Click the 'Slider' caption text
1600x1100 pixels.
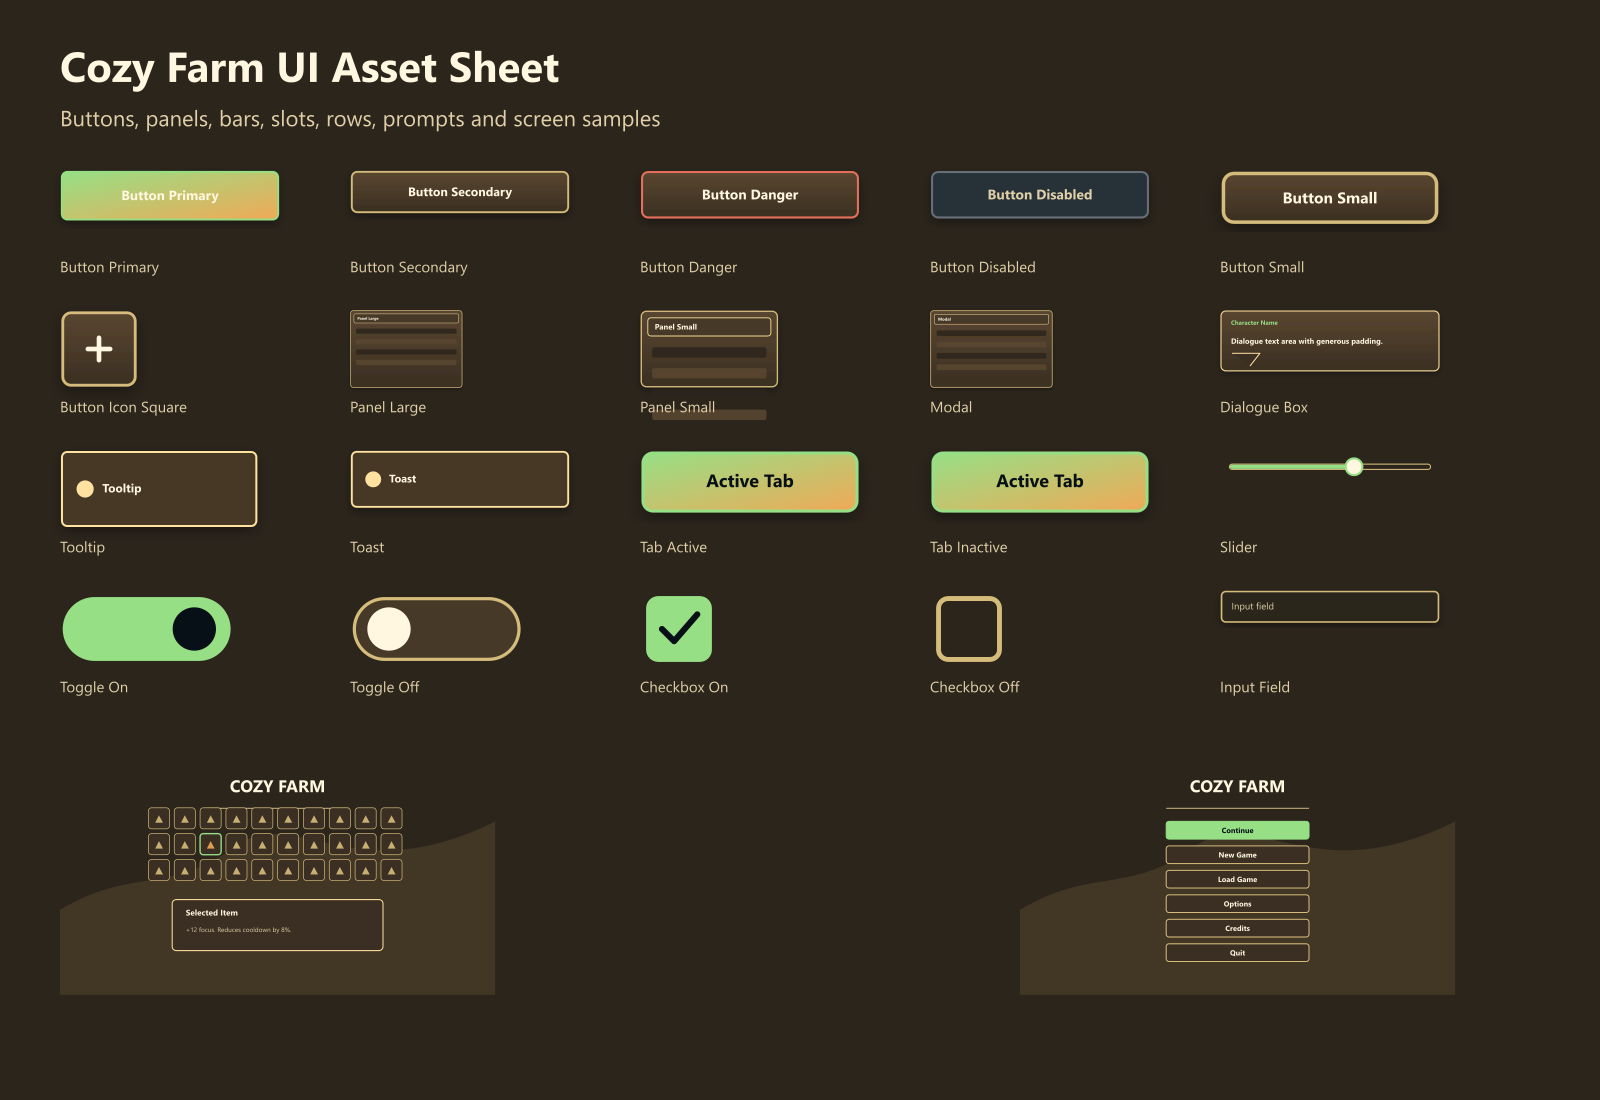click(x=1238, y=547)
